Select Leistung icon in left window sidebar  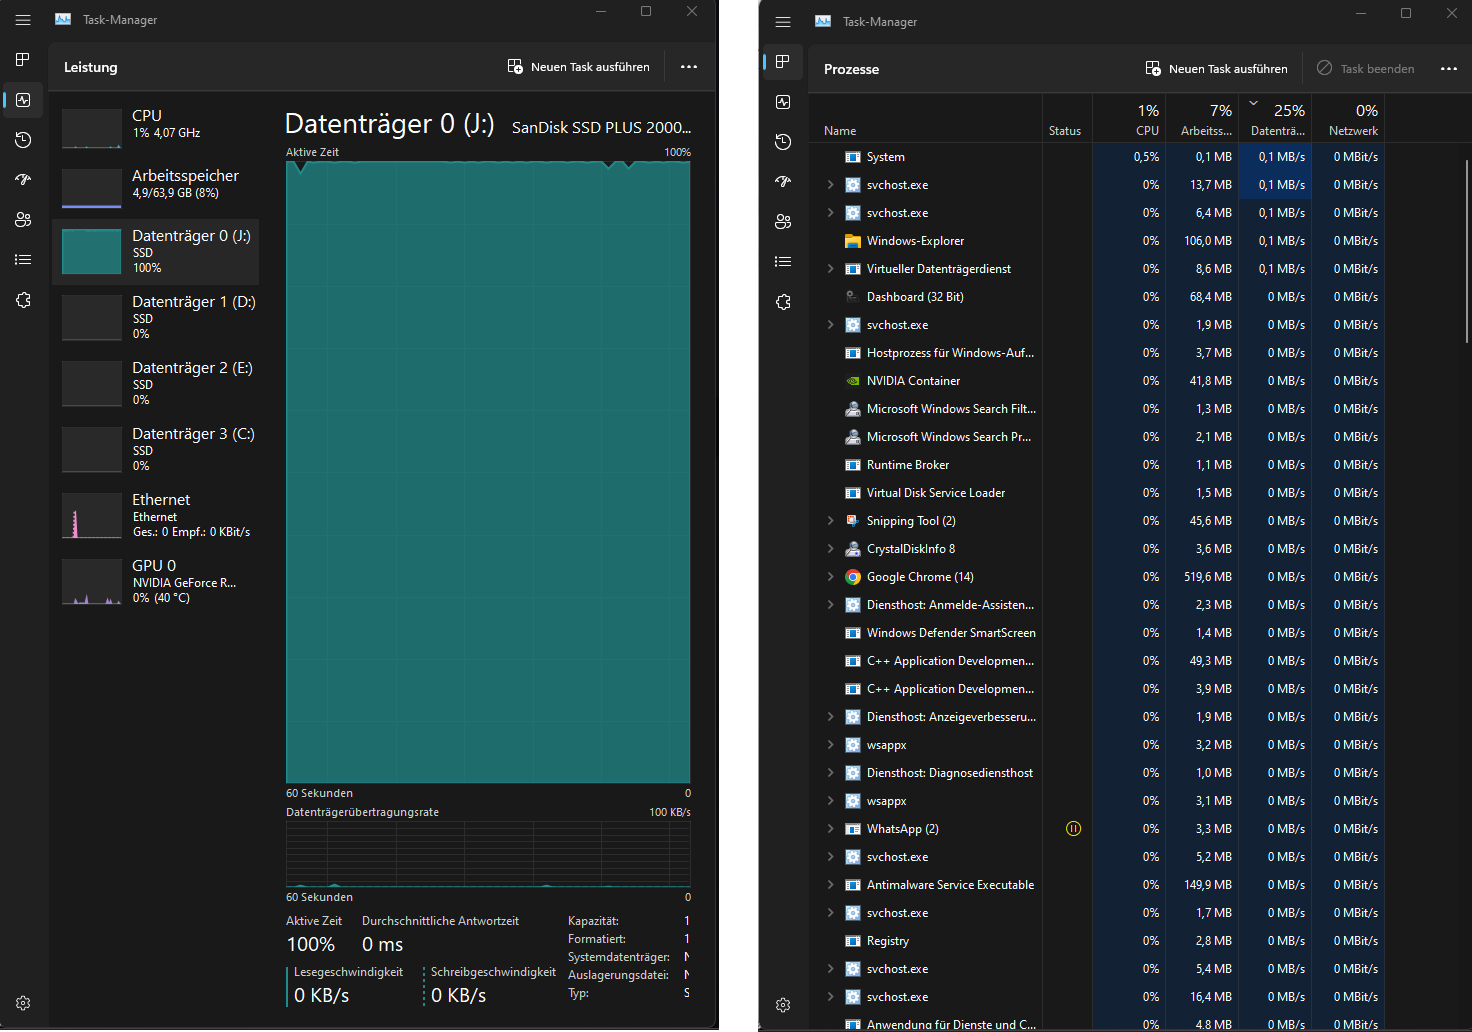tap(23, 100)
